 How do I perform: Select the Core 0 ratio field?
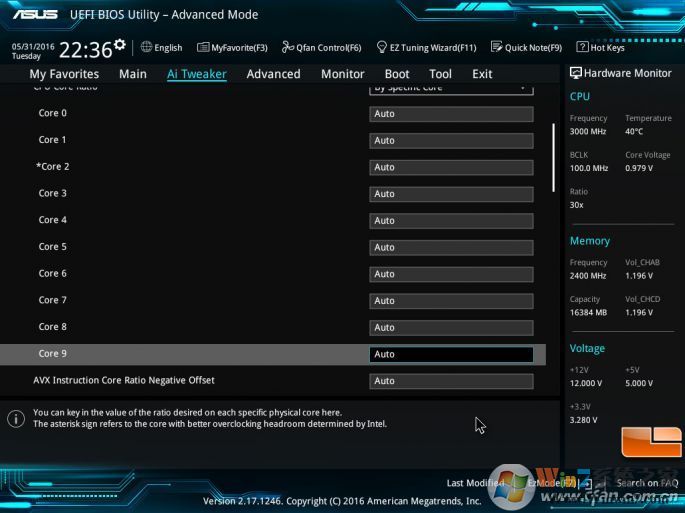(451, 114)
